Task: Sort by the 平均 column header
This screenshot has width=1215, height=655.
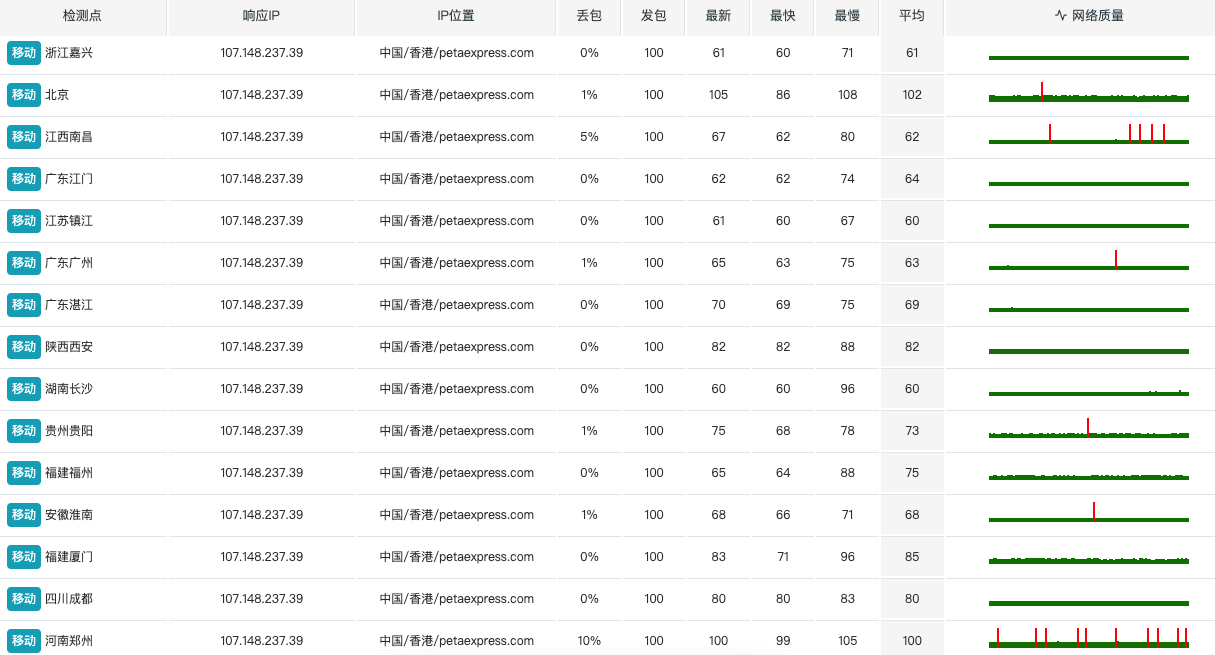Action: point(912,16)
